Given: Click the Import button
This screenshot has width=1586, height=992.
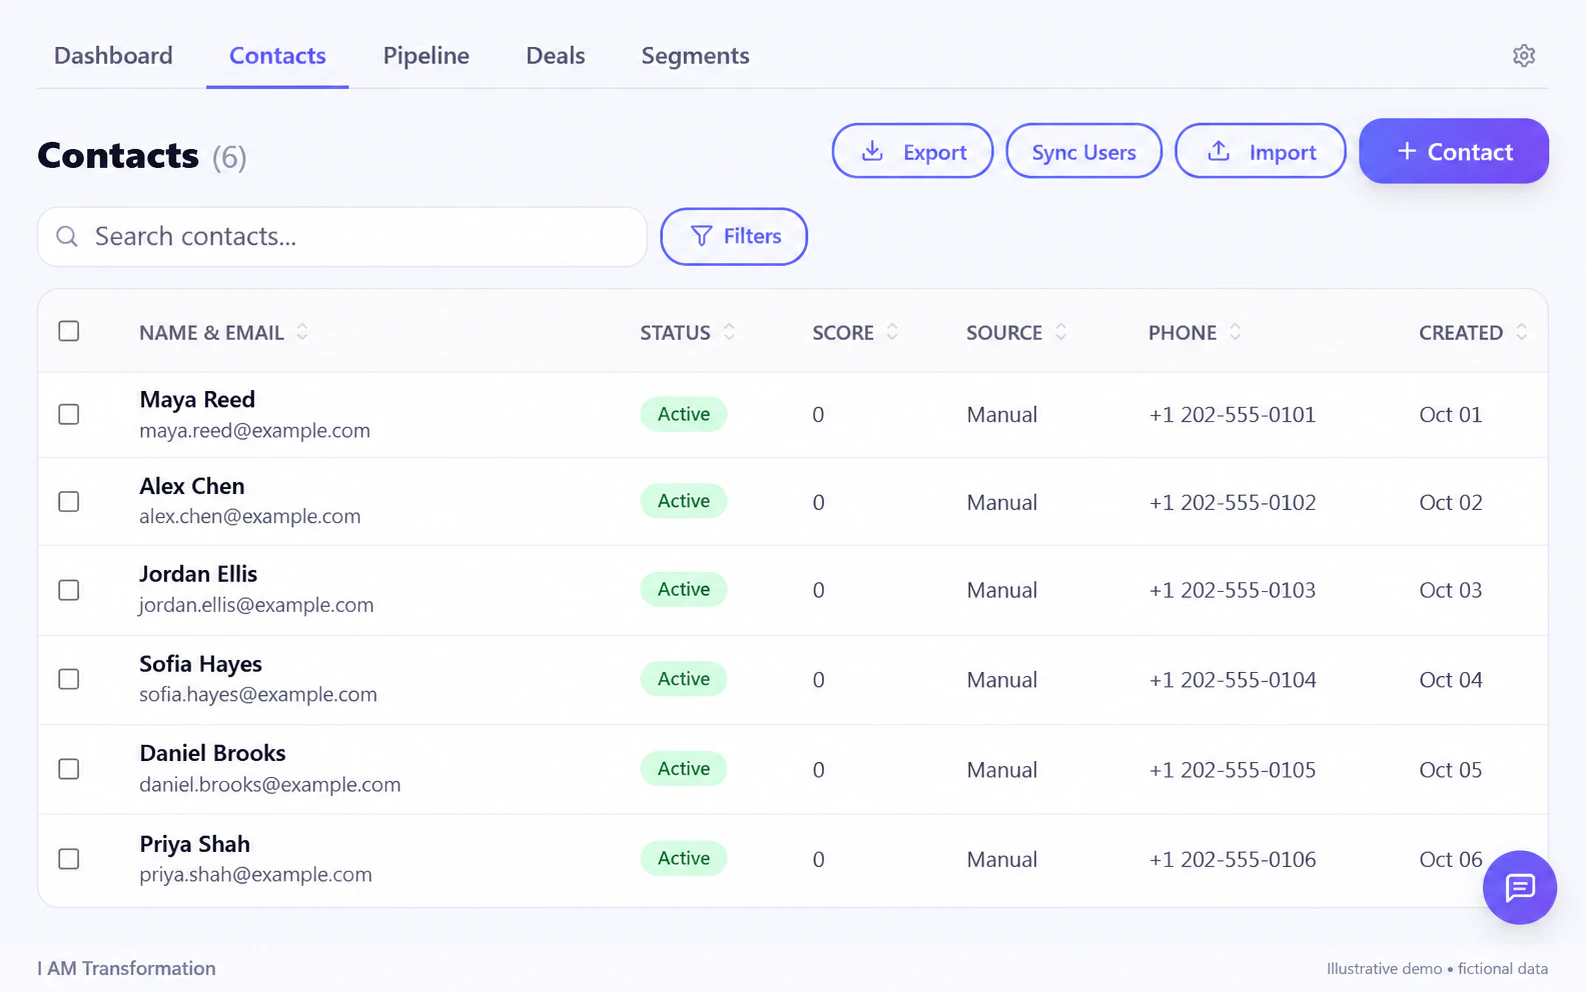Looking at the screenshot, I should coord(1260,151).
